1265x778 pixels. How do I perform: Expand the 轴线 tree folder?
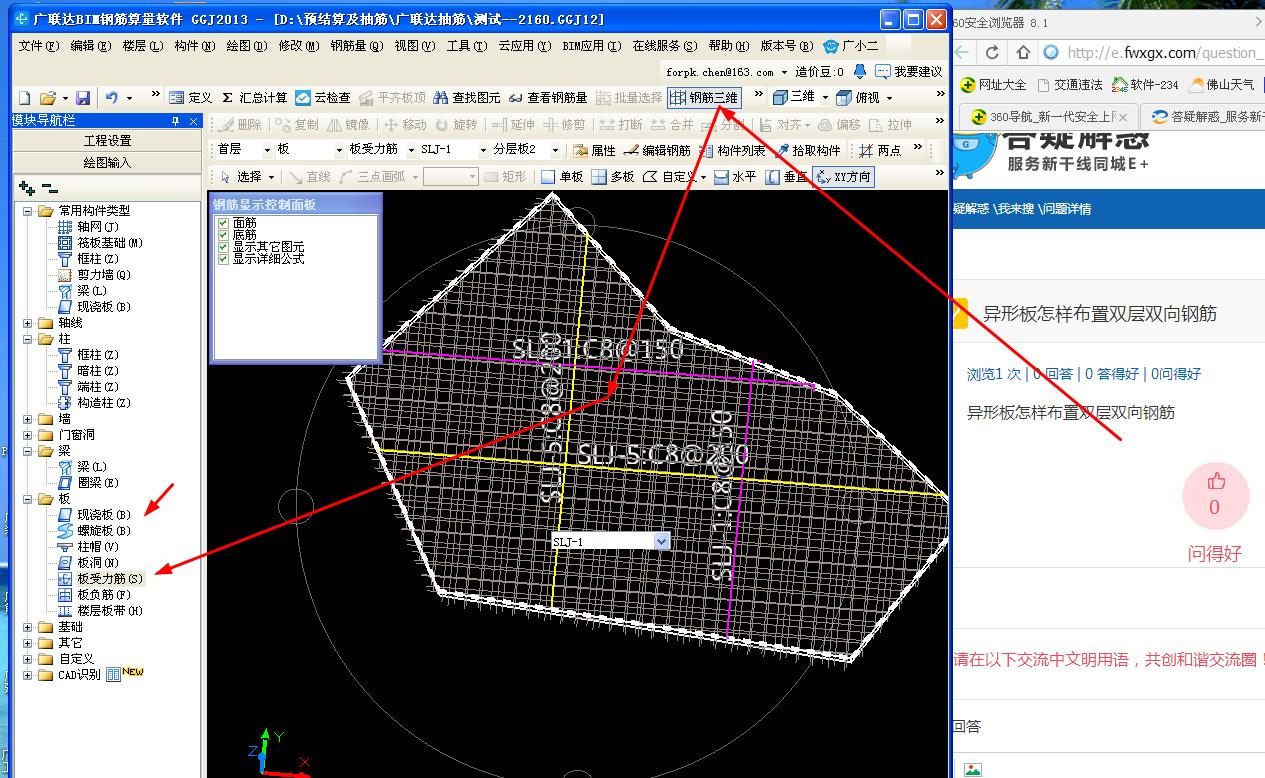(x=29, y=323)
